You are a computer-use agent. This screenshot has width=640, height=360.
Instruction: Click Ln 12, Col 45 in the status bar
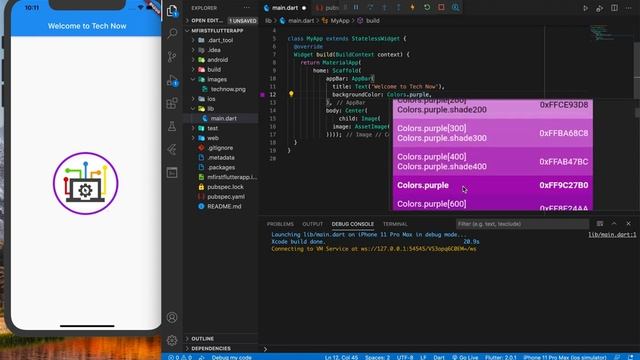click(341, 357)
